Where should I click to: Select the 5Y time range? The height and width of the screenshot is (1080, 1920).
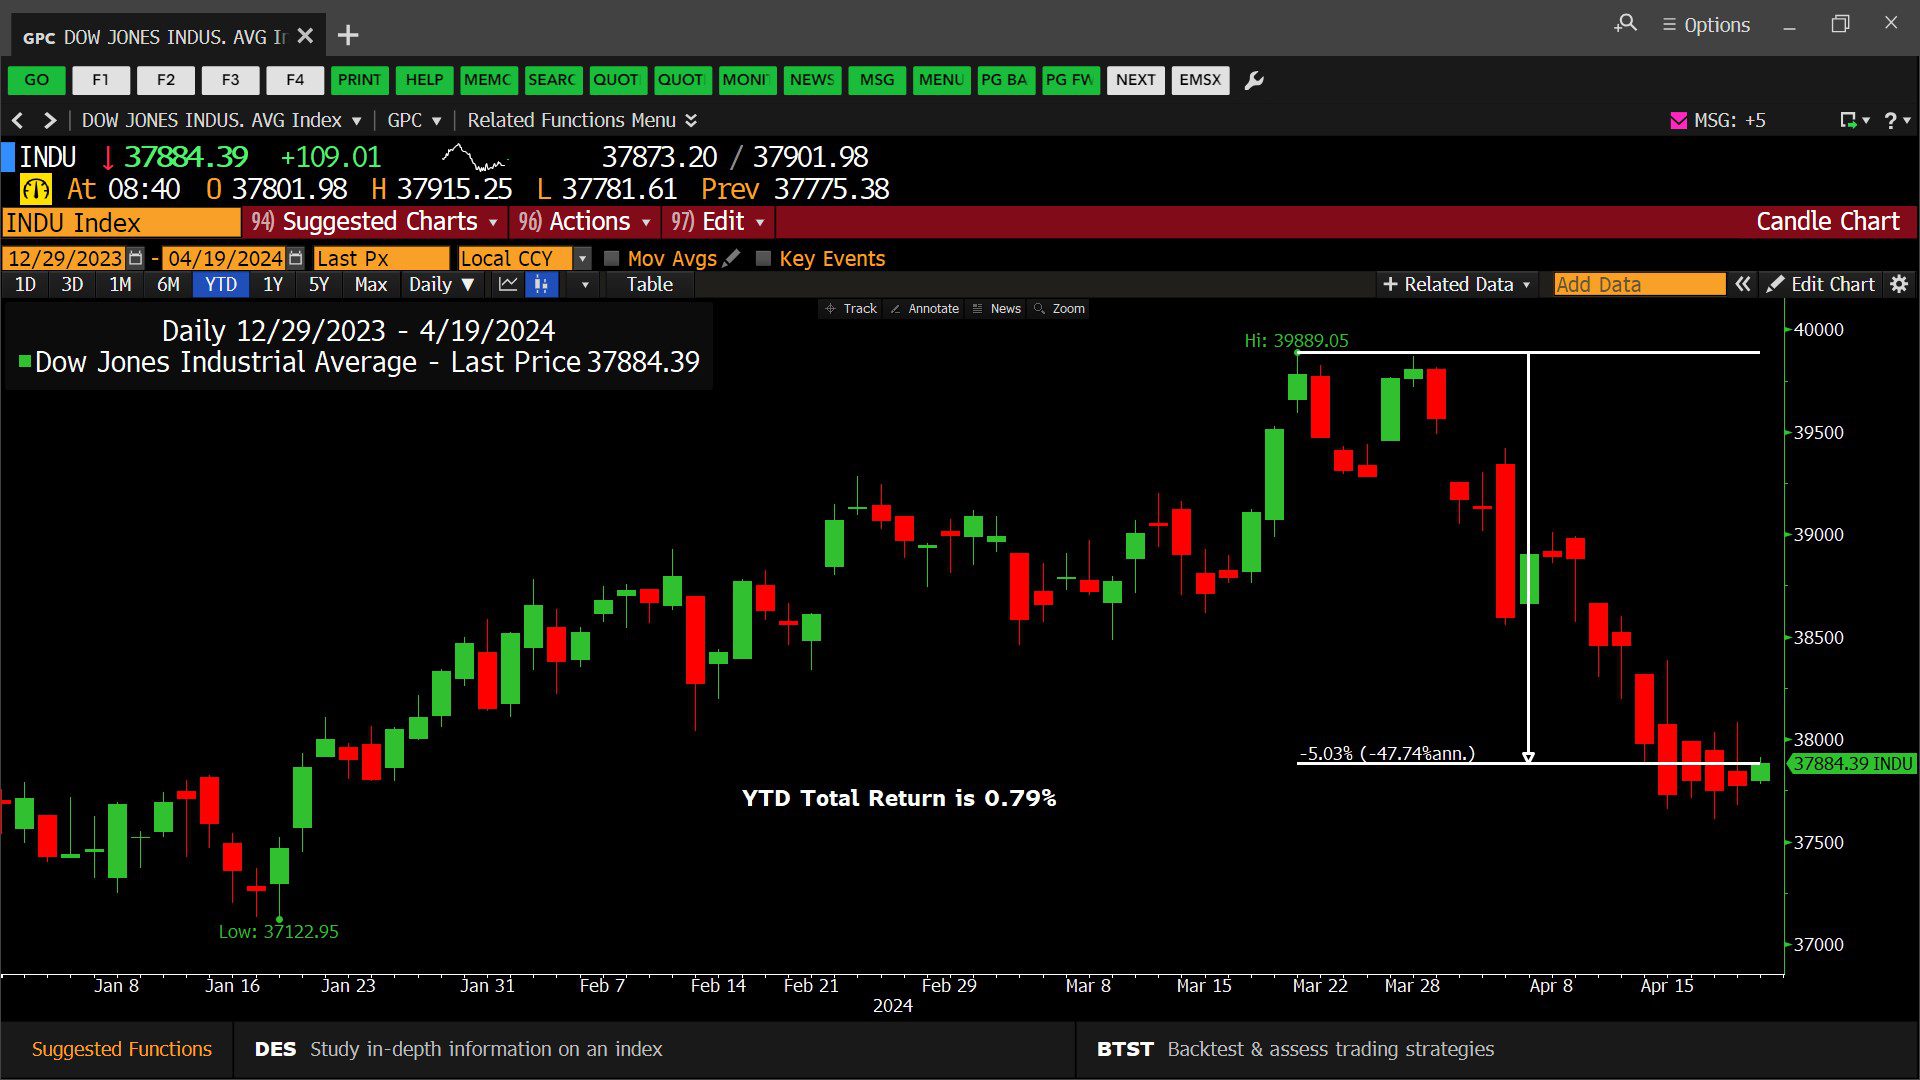tap(319, 284)
